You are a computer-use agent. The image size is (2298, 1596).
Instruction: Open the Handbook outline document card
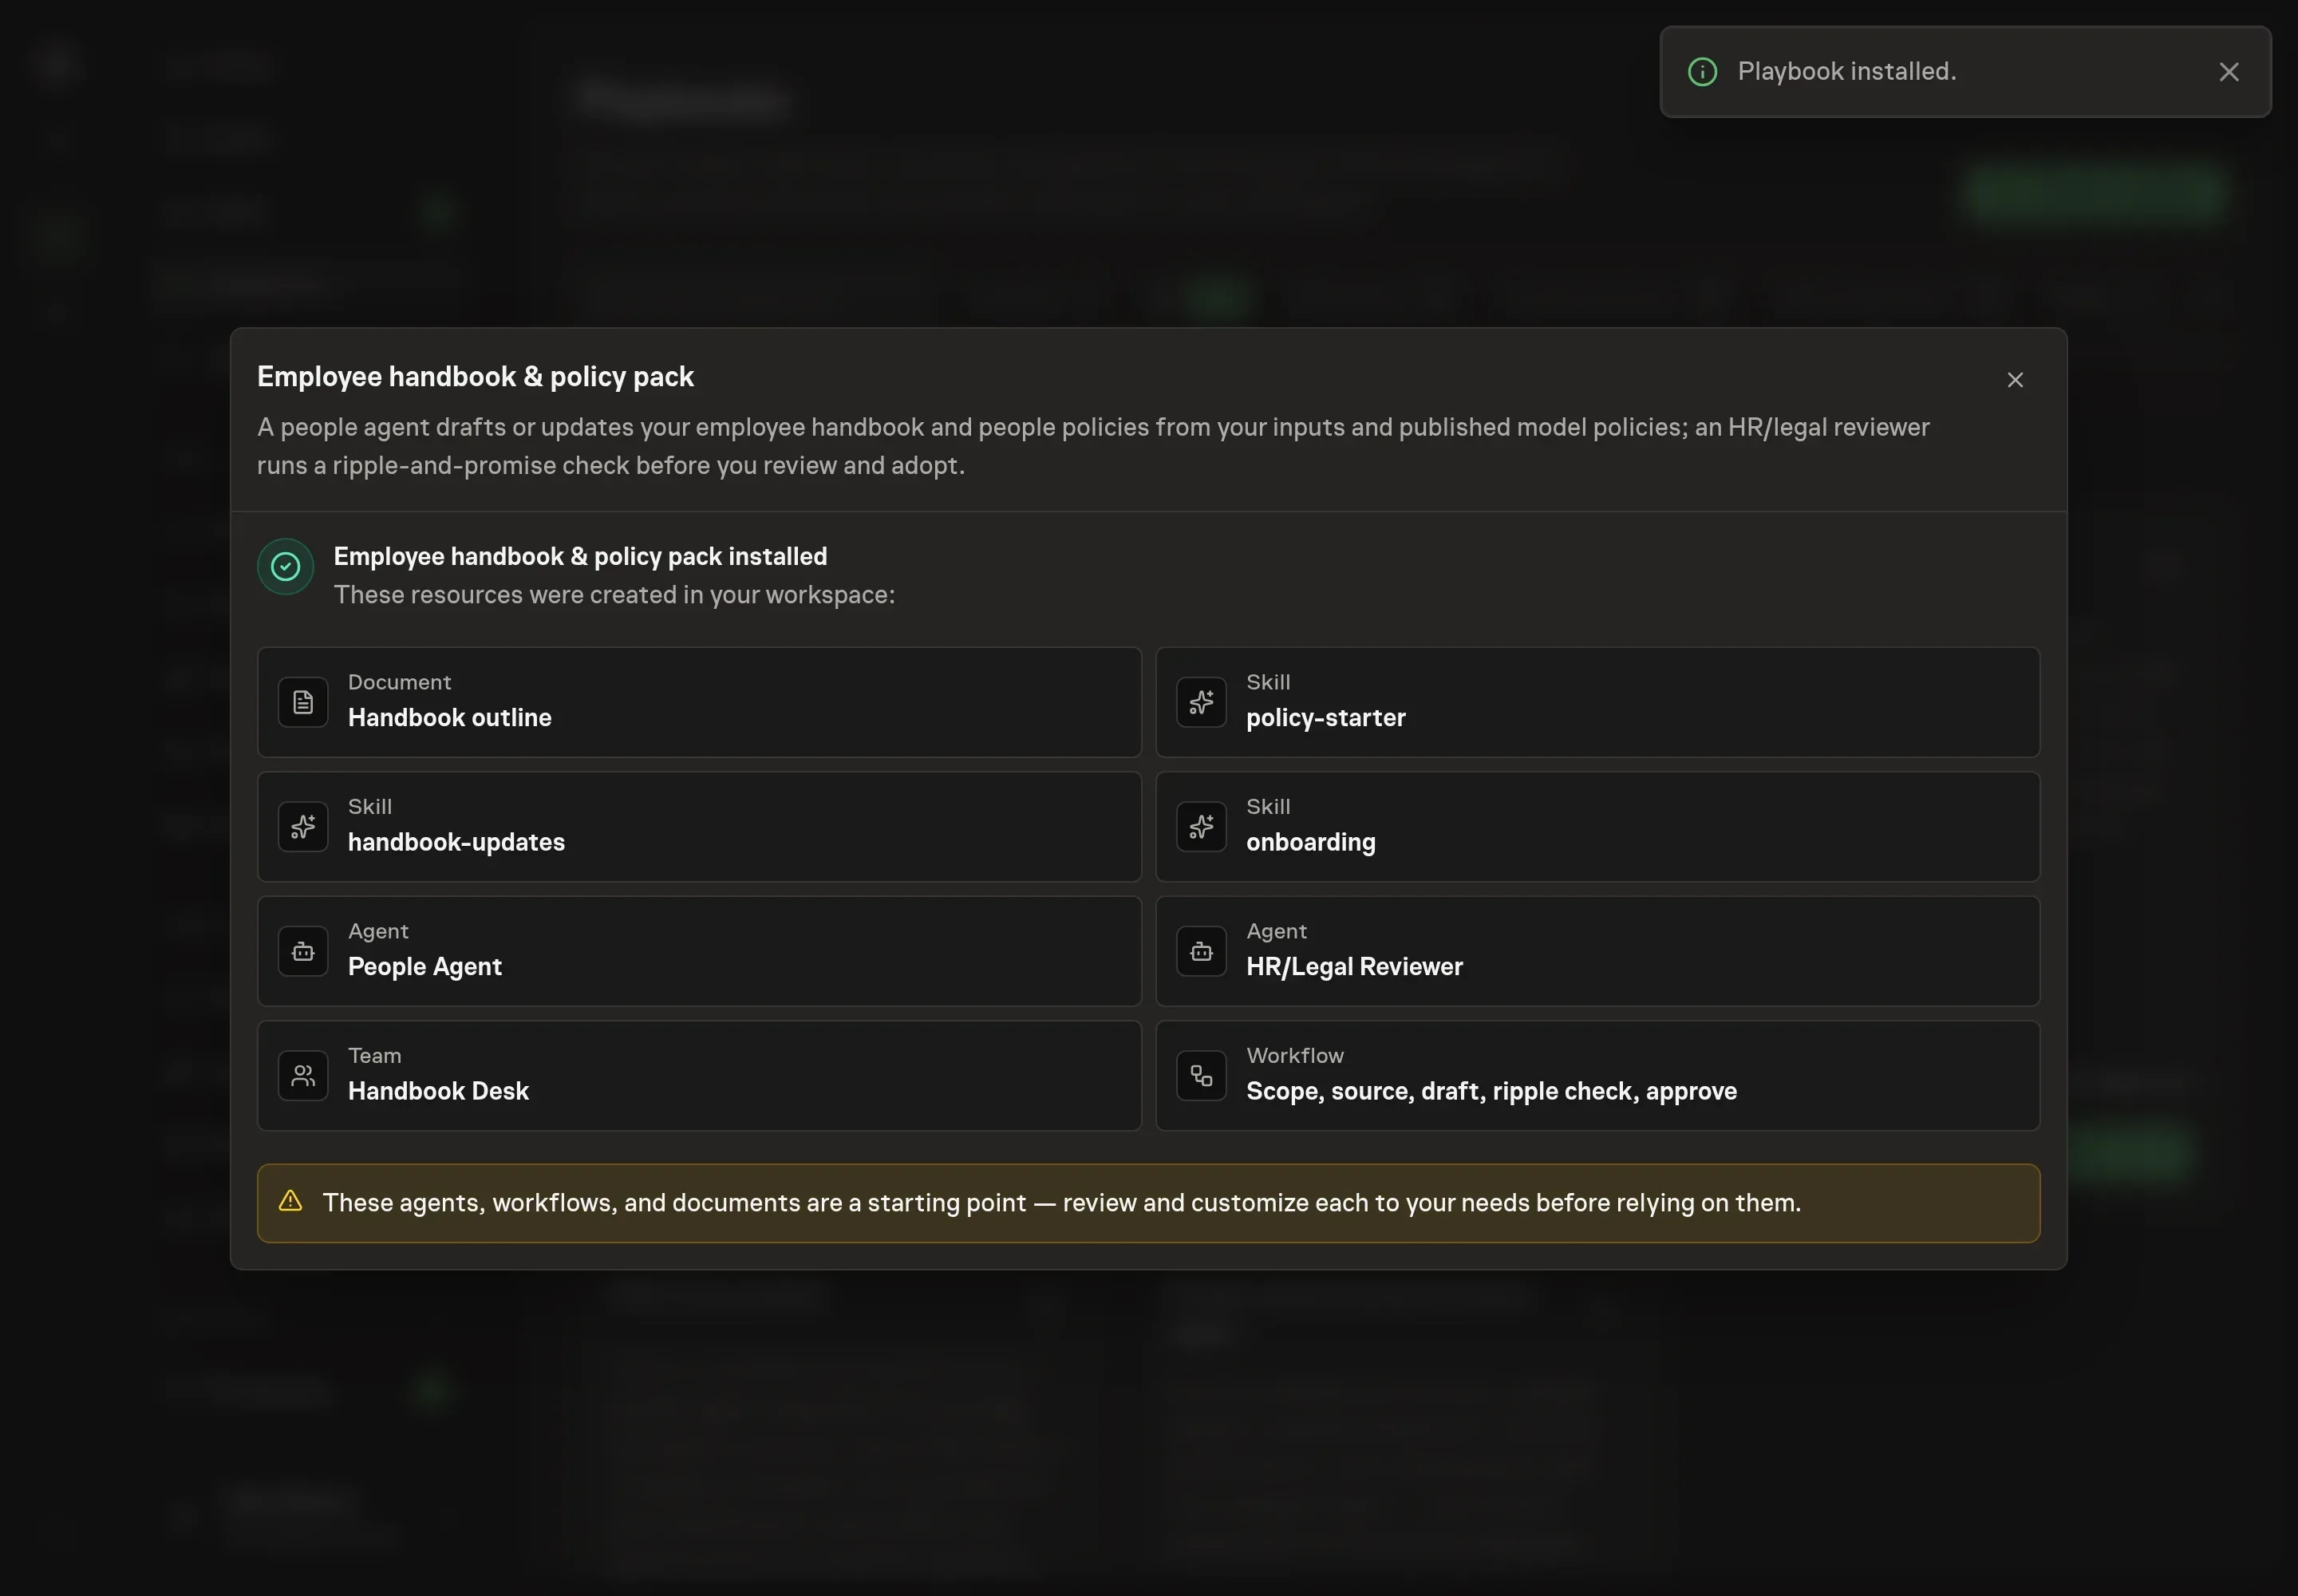[699, 702]
